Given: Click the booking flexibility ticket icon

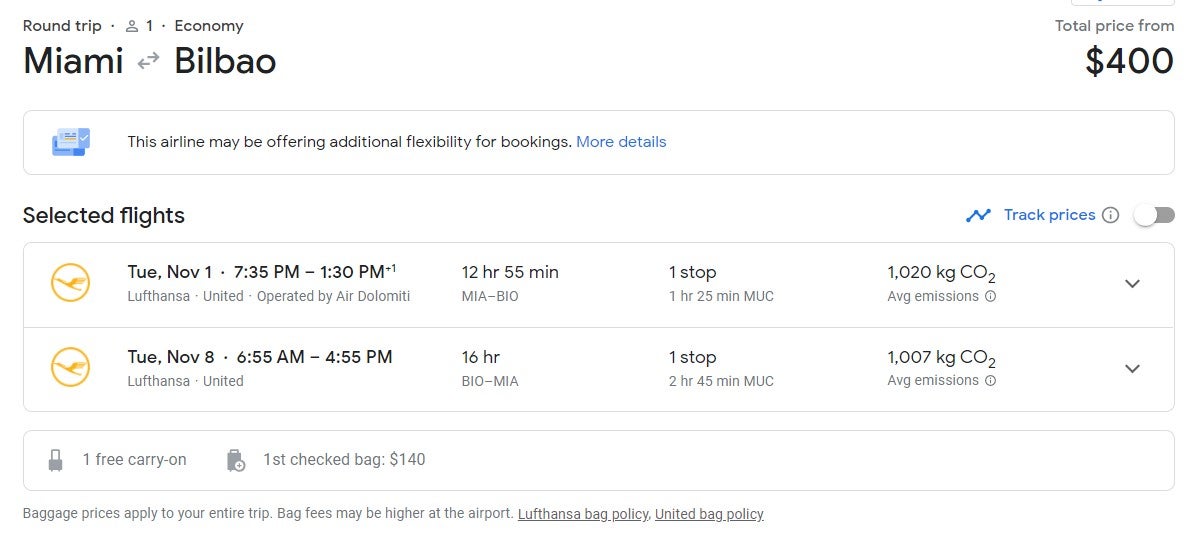Looking at the screenshot, I should [x=71, y=142].
